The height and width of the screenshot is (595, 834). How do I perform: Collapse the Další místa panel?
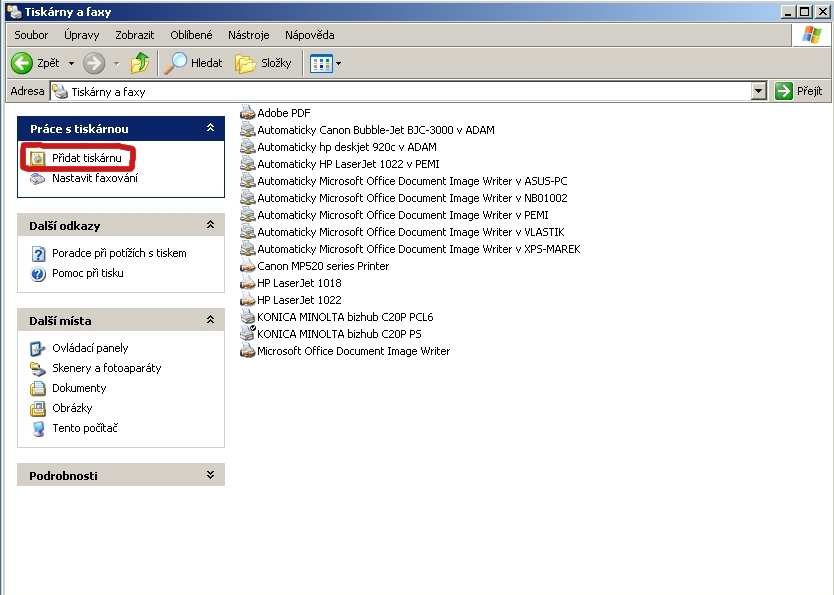(x=210, y=320)
